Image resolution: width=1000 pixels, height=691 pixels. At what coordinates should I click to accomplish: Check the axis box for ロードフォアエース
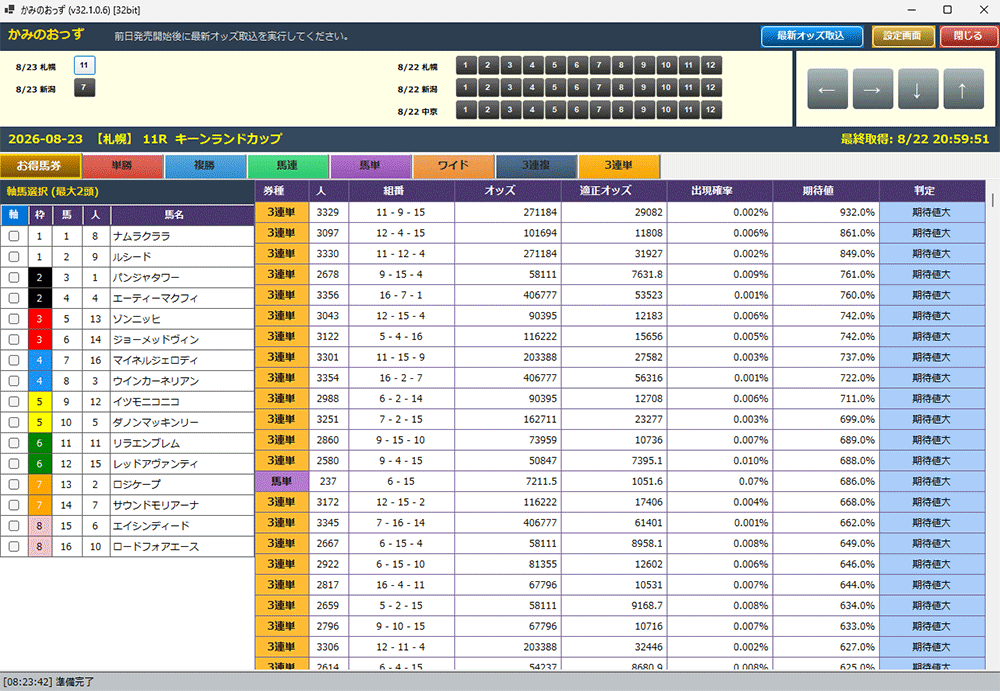14,547
